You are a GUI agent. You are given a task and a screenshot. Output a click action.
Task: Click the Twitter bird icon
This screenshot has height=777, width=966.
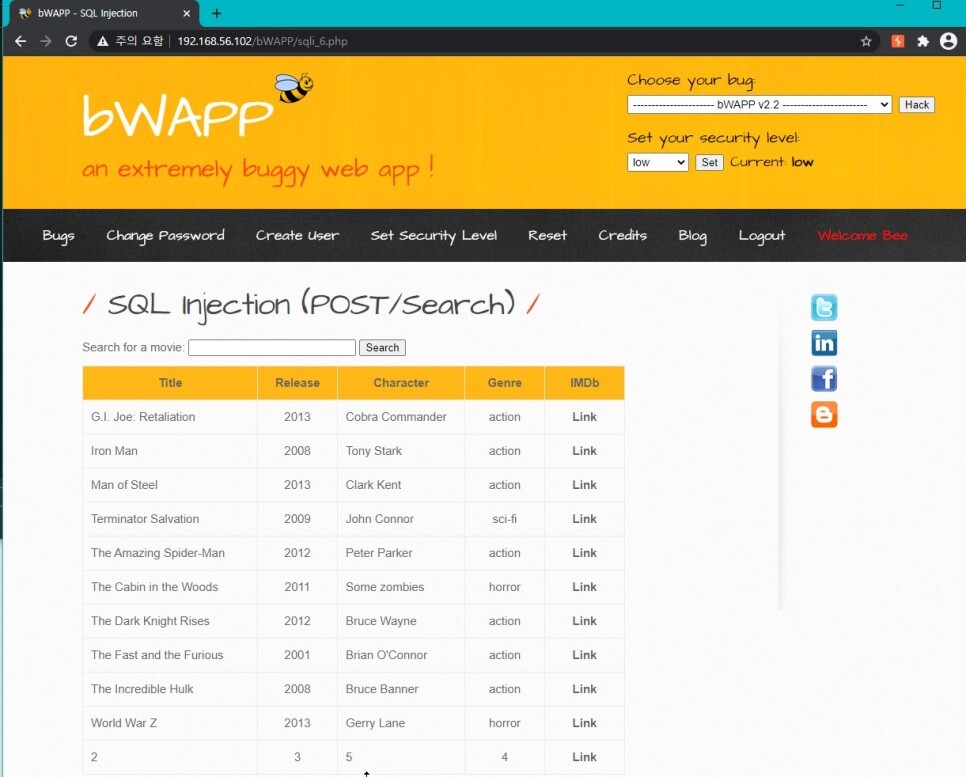click(824, 307)
